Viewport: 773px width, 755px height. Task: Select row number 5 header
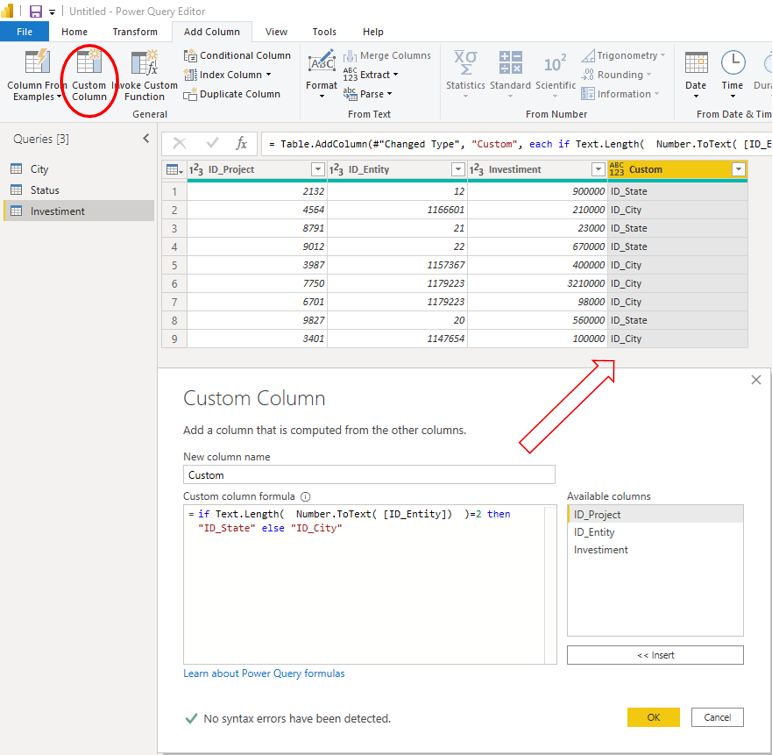(174, 265)
